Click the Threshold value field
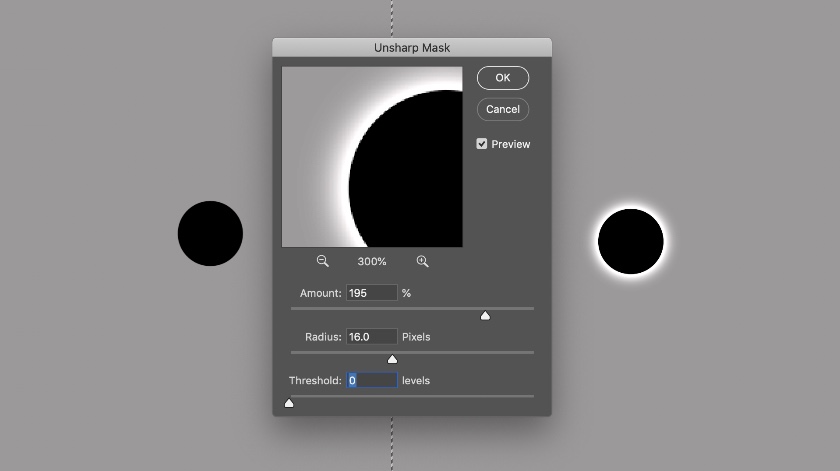This screenshot has height=471, width=840. tap(371, 381)
